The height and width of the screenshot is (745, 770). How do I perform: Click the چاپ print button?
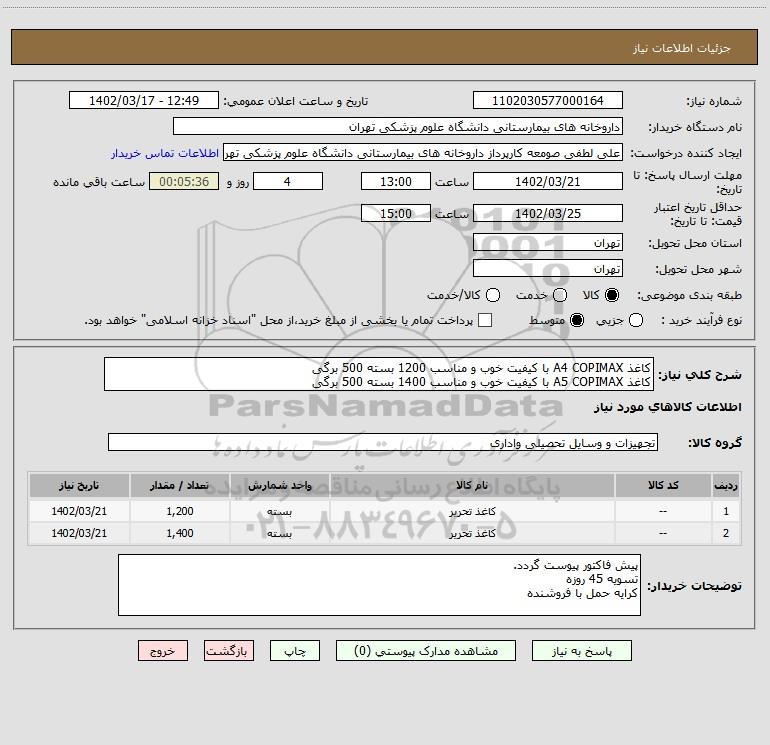[x=295, y=651]
